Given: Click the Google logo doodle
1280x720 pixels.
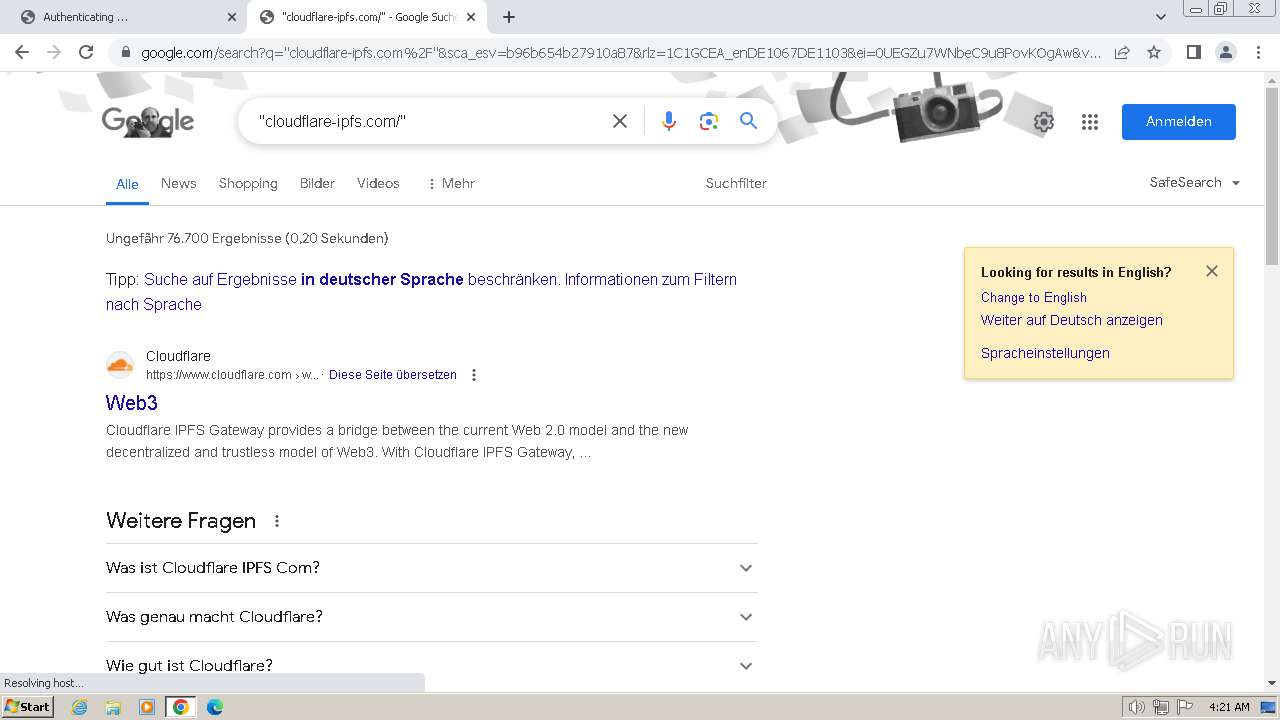Looking at the screenshot, I should (x=148, y=121).
